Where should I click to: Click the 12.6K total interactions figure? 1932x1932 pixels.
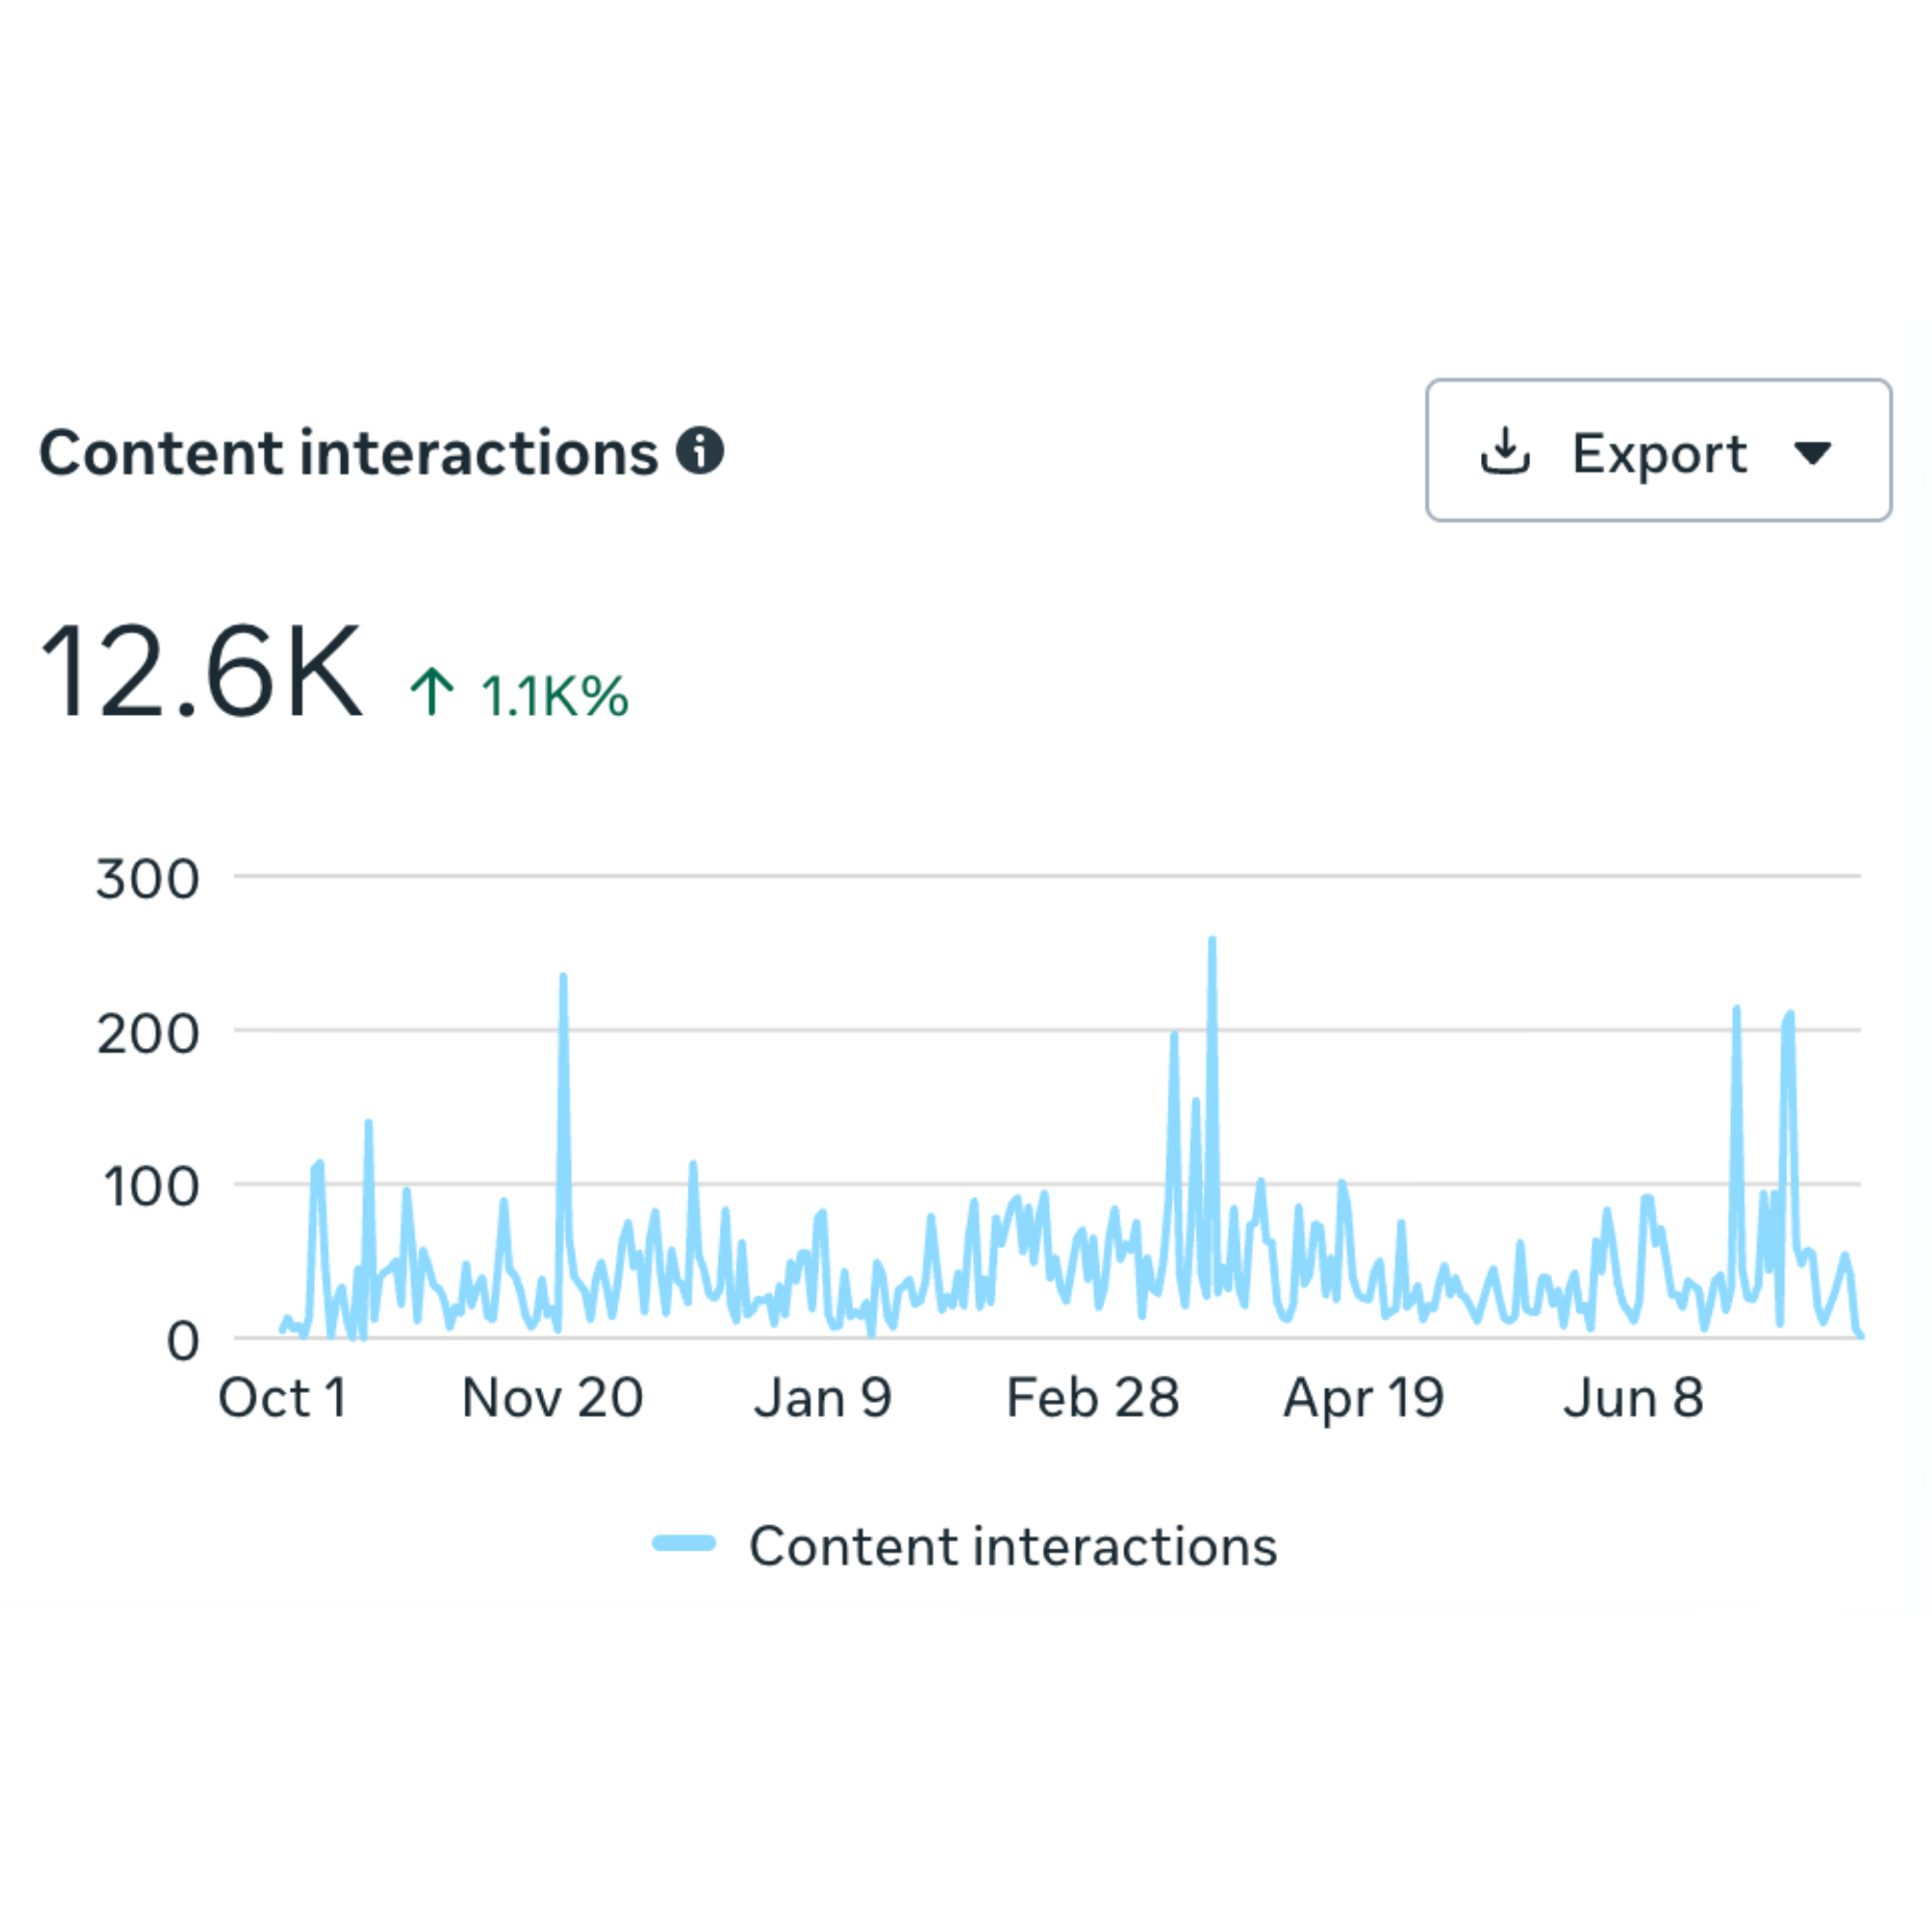pyautogui.click(x=201, y=670)
